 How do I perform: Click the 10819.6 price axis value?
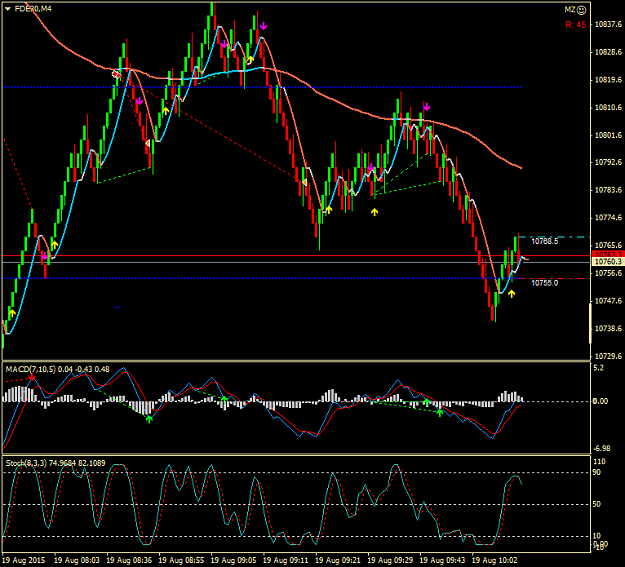[x=608, y=80]
